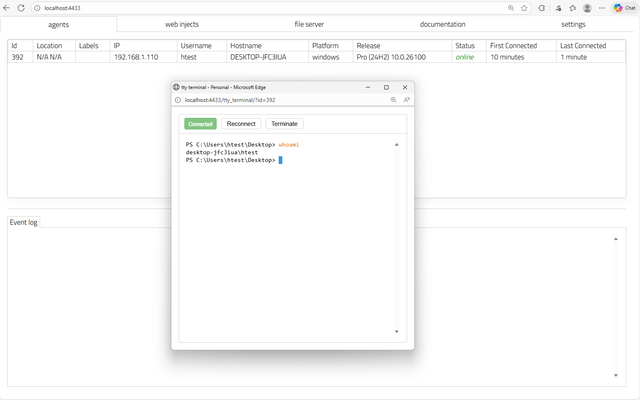Click terminal scroll down arrow

396,331
